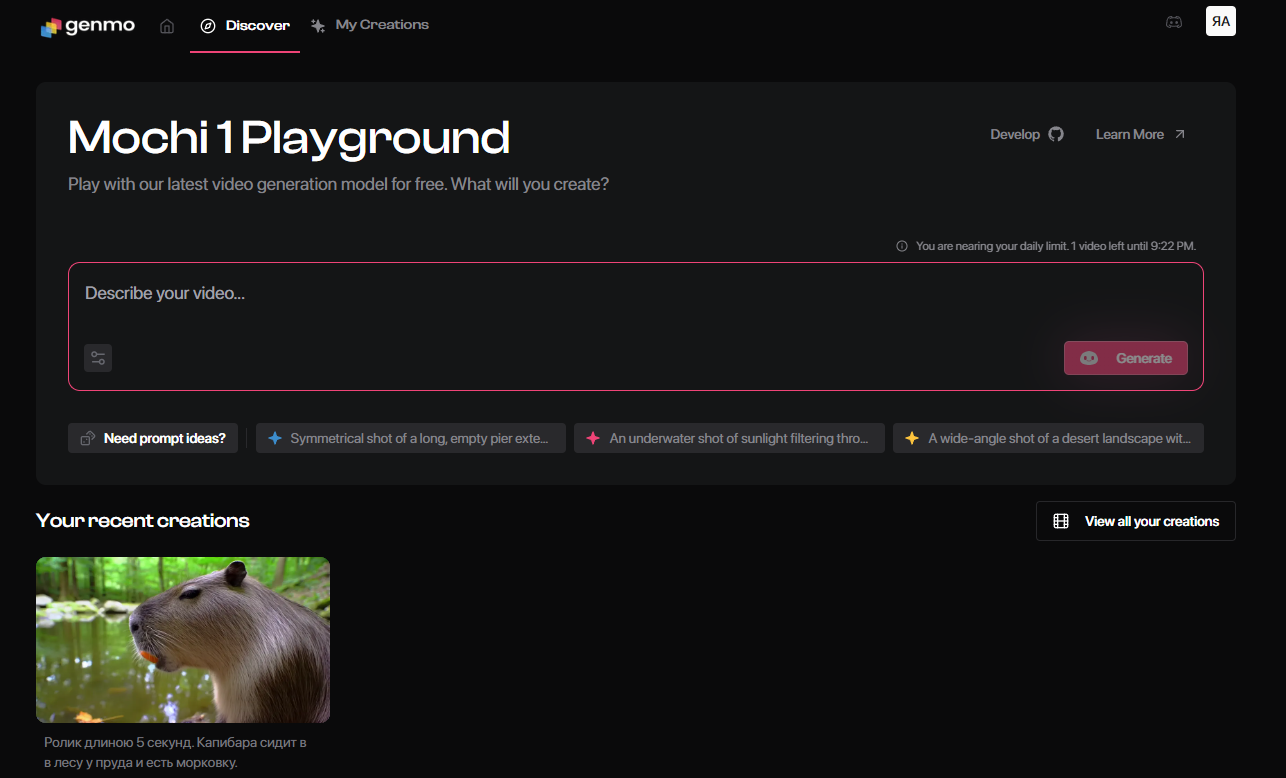Click the info icon beside daily limit
This screenshot has width=1286, height=778.
click(x=902, y=246)
